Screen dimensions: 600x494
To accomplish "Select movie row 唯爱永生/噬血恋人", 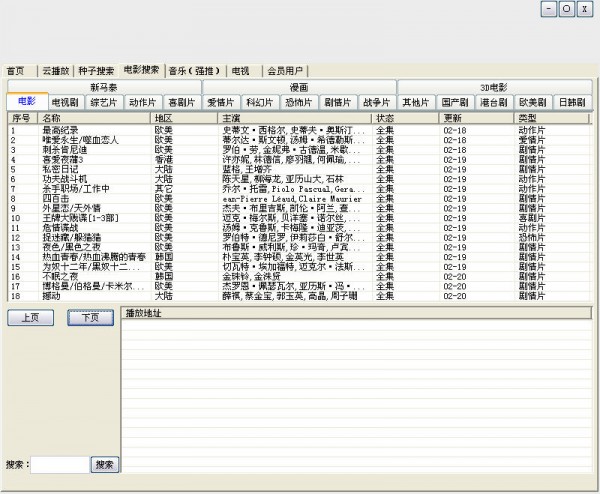I will pyautogui.click(x=298, y=140).
